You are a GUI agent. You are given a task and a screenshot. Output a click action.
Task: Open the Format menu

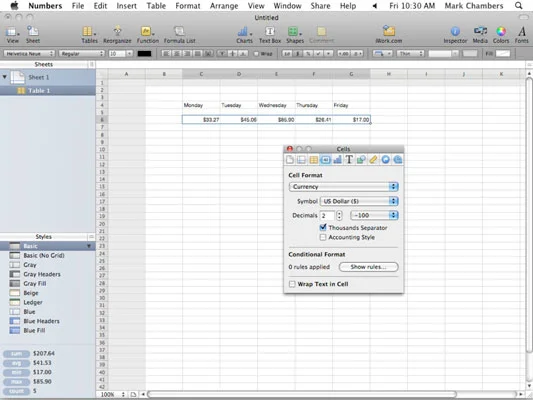coord(188,6)
